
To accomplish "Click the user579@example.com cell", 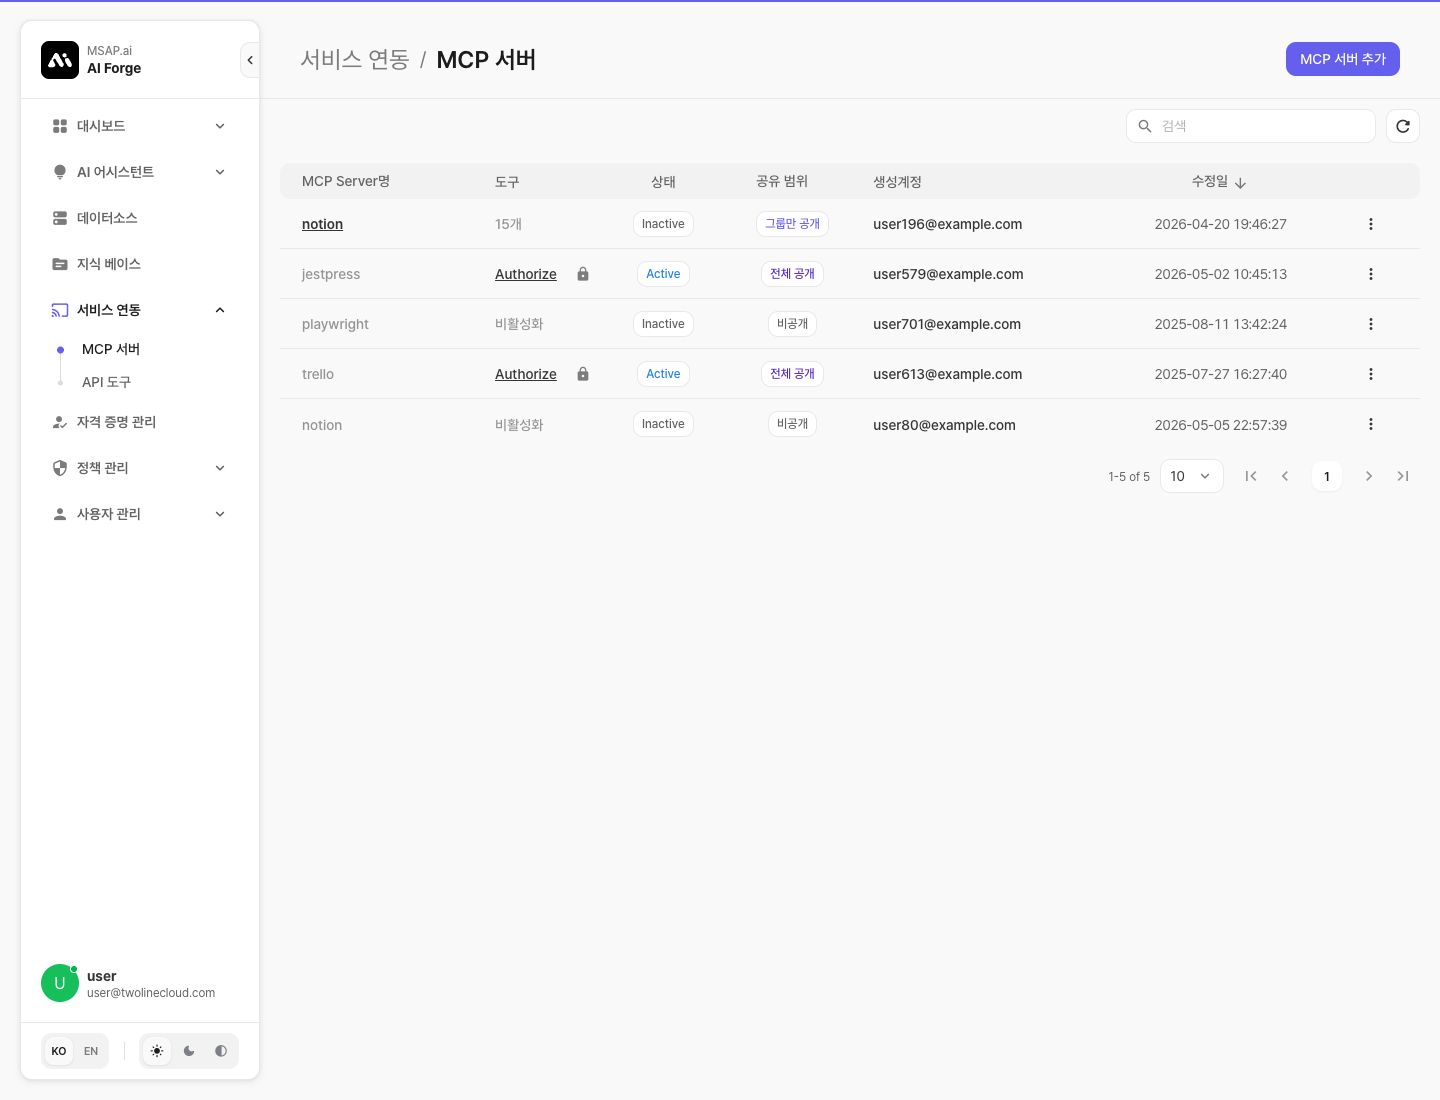I will [x=948, y=274].
